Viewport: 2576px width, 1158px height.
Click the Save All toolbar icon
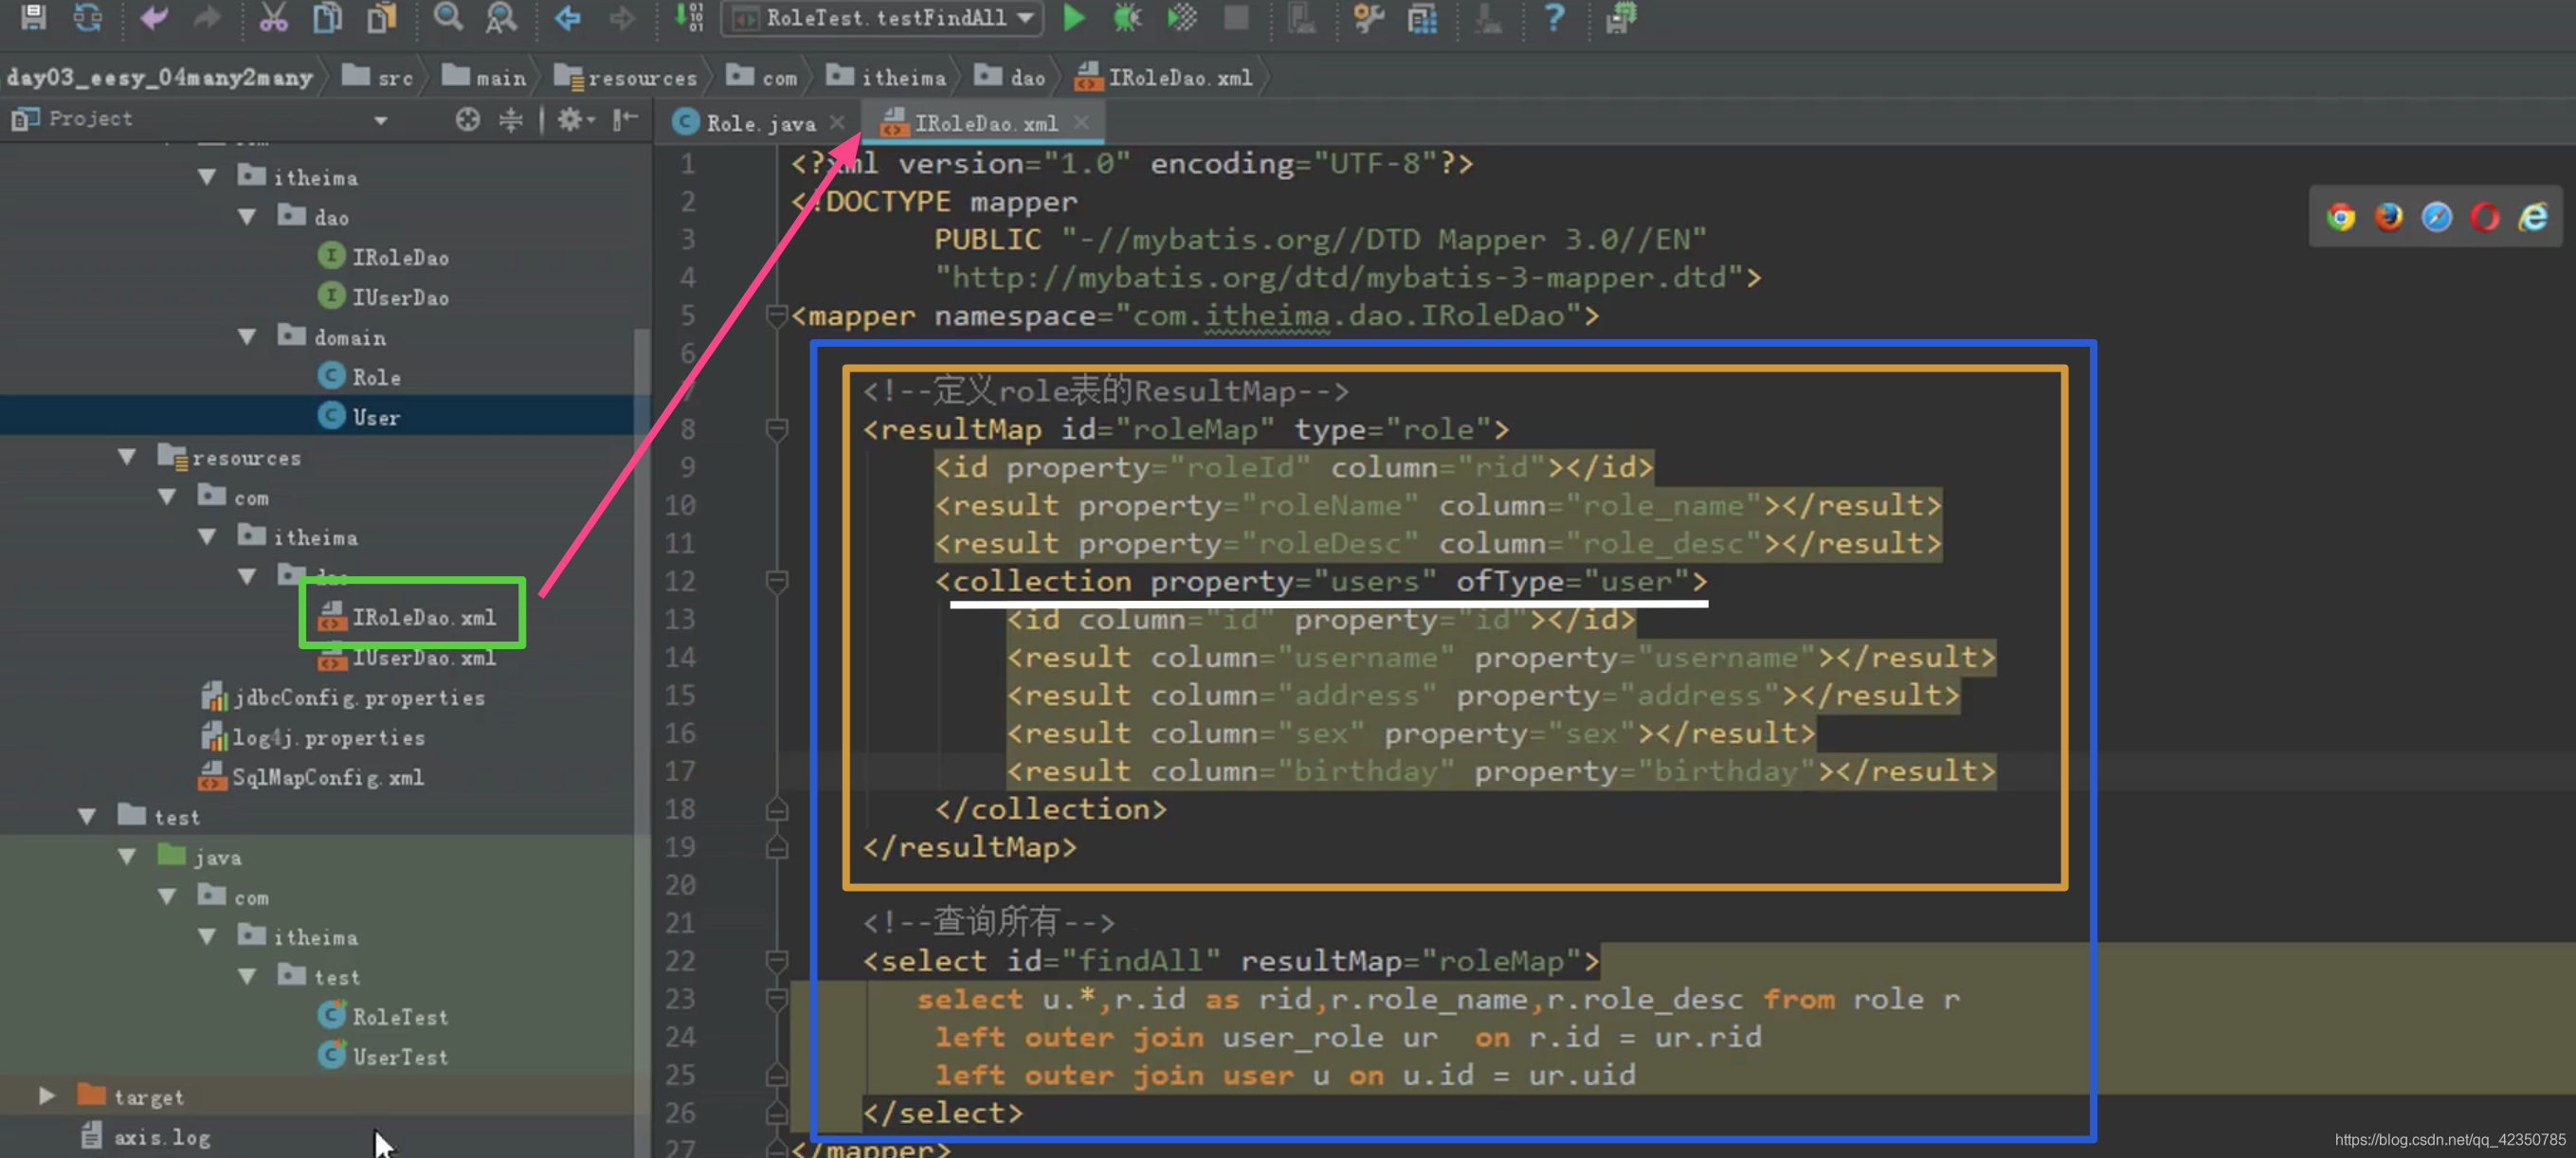(x=33, y=17)
